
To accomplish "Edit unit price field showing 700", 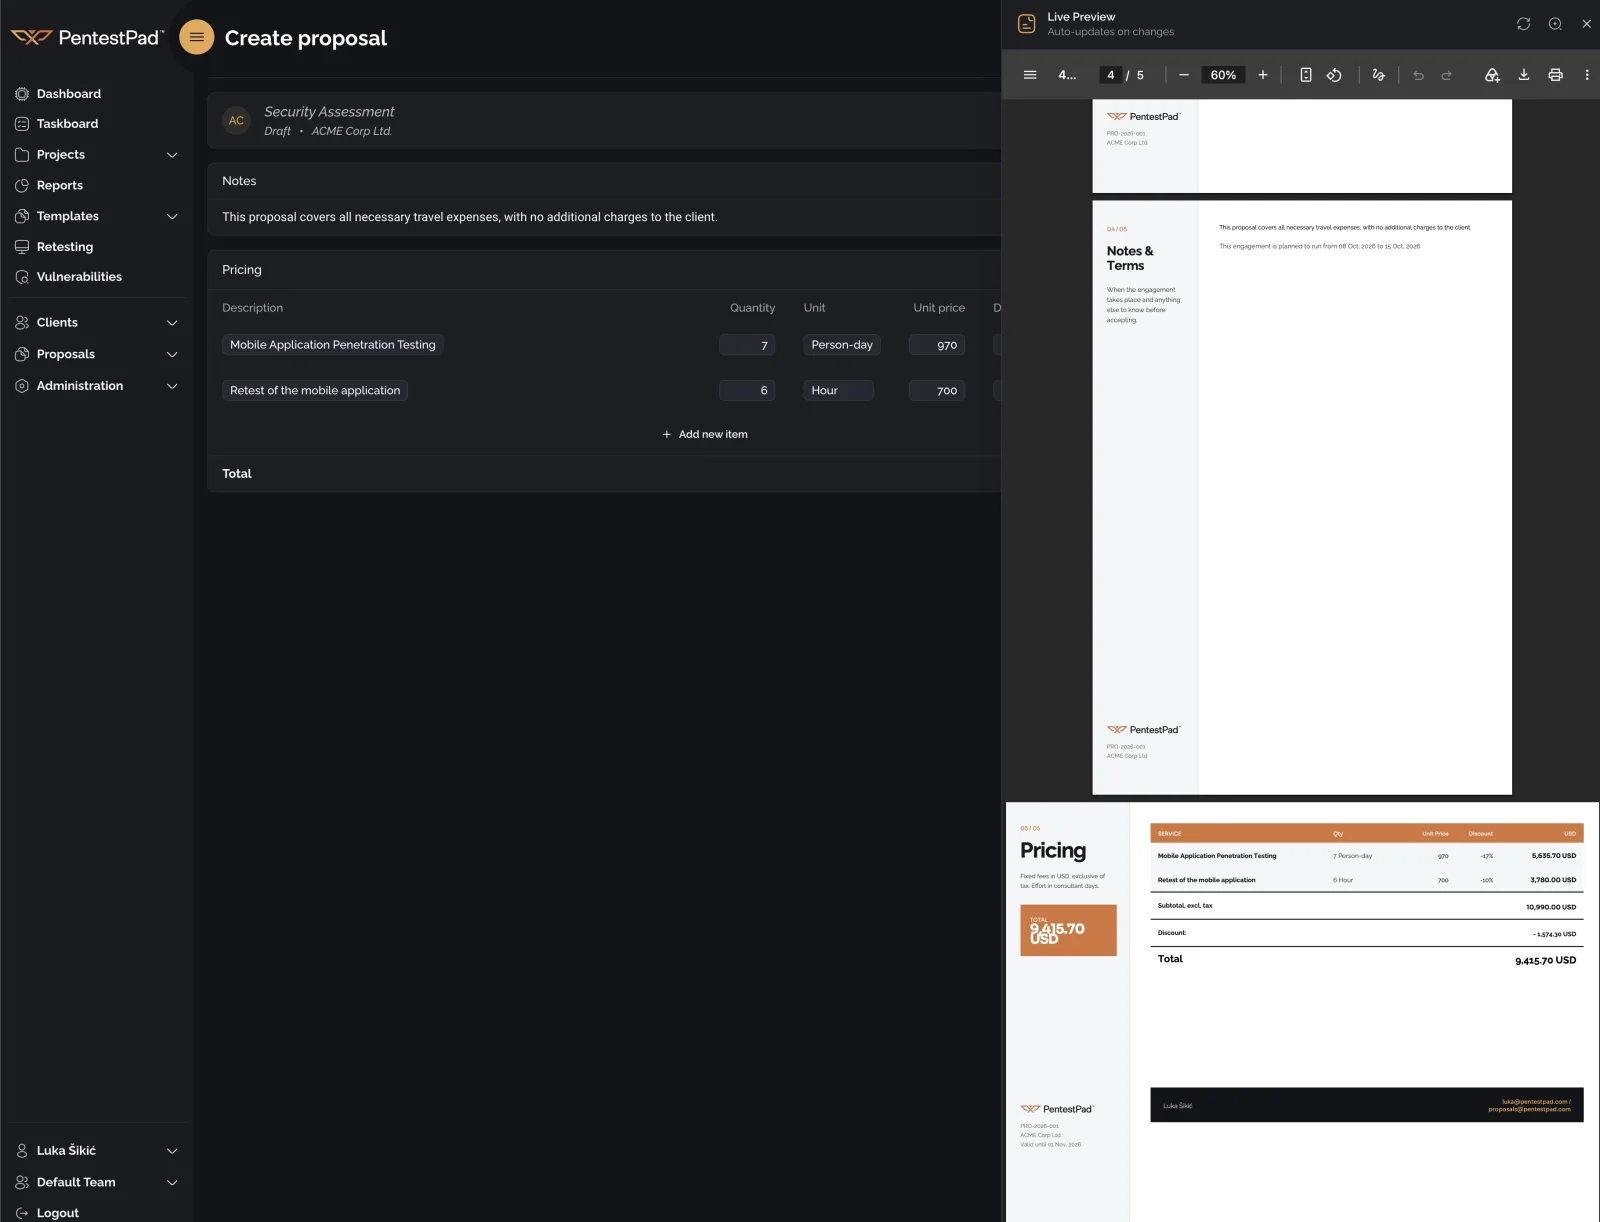I will tap(937, 391).
